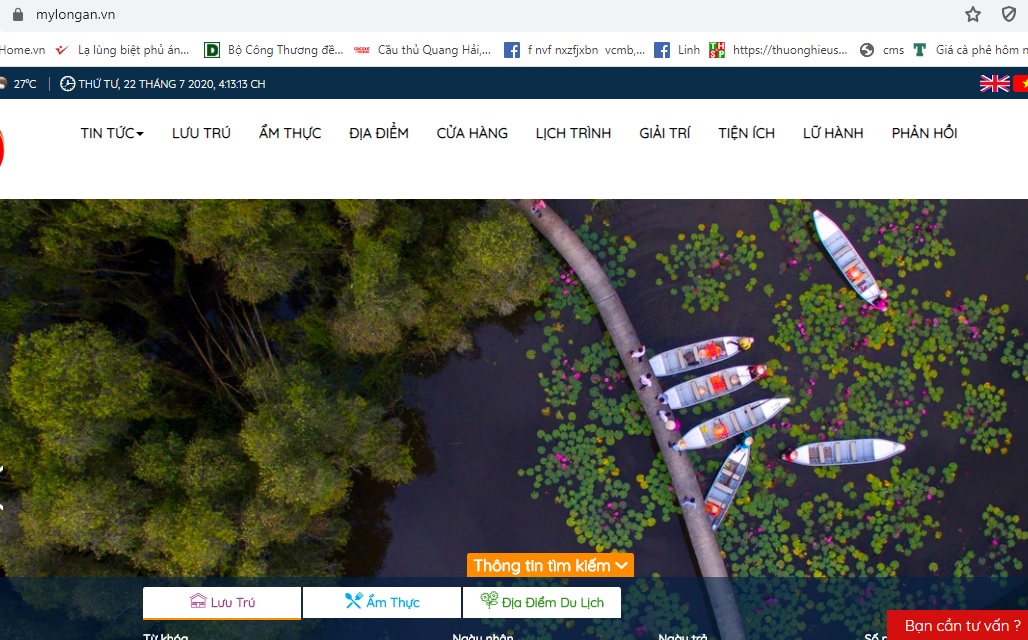This screenshot has height=640, width=1028.
Task: Select the Địa Điểm Du Lịch tab
Action: pyautogui.click(x=542, y=602)
